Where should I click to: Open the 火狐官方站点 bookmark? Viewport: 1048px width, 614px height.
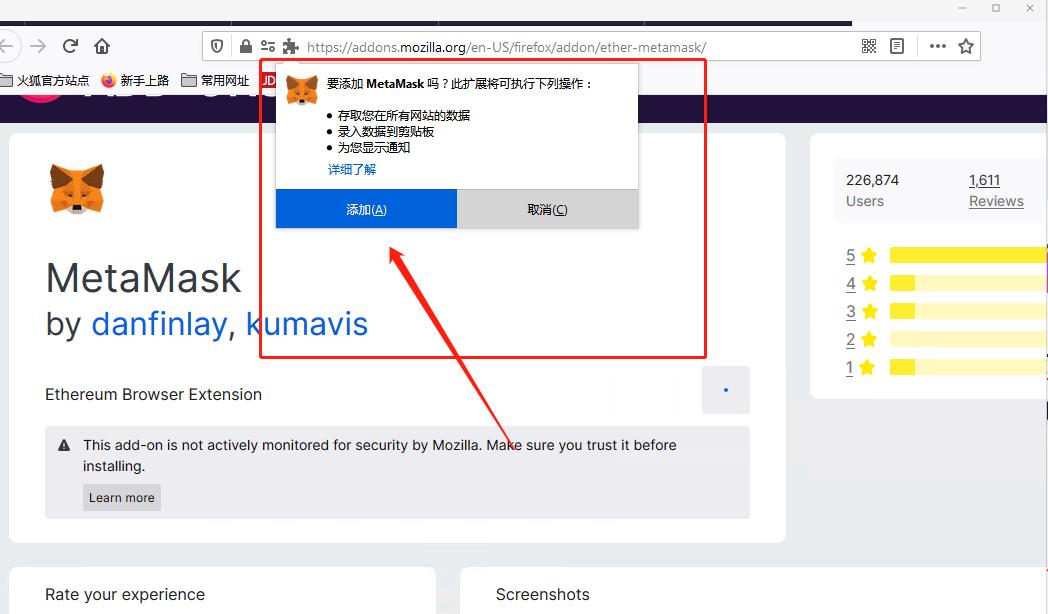coord(45,80)
